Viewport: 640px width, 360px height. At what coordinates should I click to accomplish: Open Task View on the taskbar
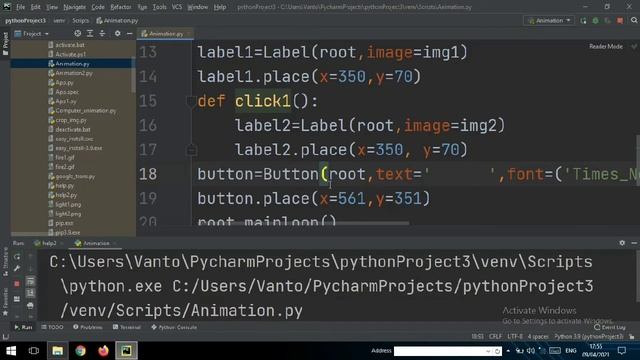[34, 351]
